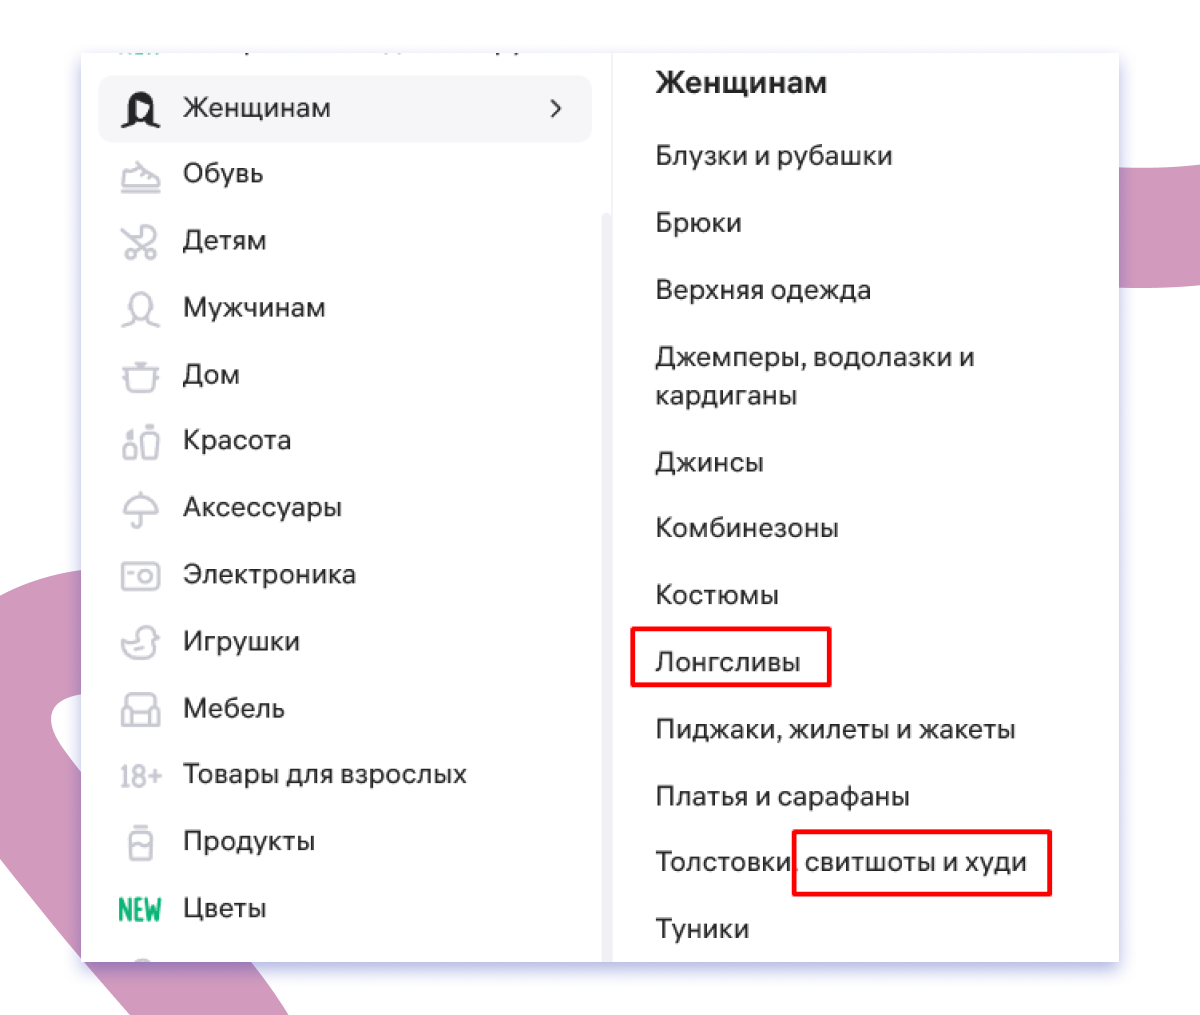The width and height of the screenshot is (1200, 1015).
Task: Click the umbrella icon next to Аксессуары
Action: click(141, 508)
